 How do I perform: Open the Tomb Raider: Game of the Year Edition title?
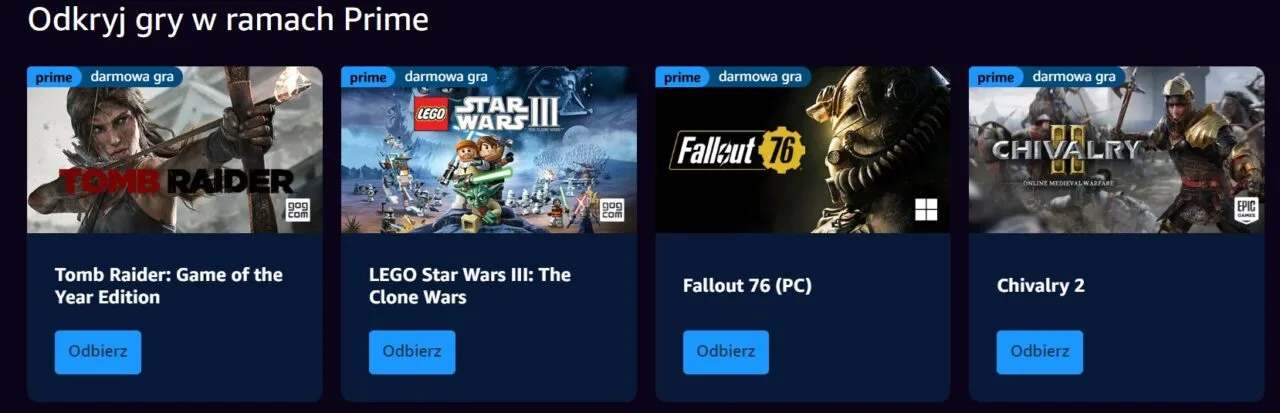coord(169,286)
